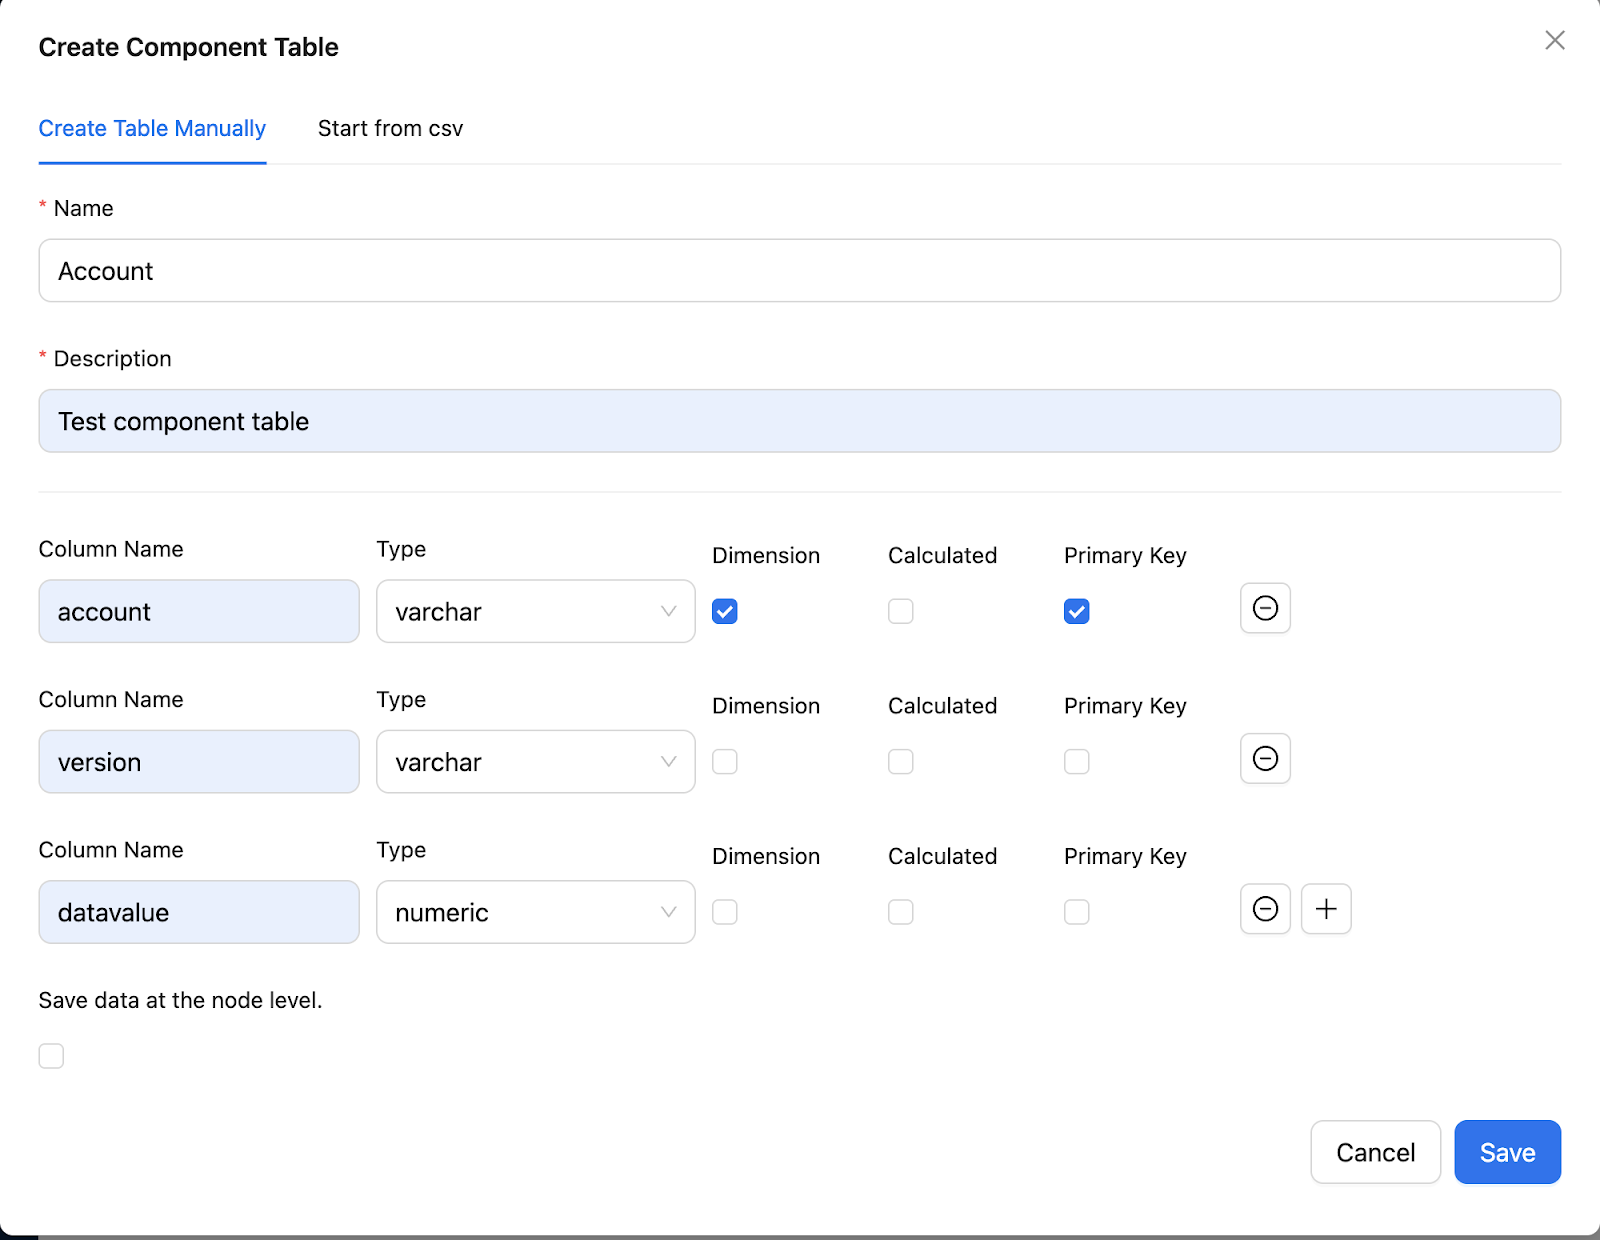Edit the Name field containing Account
This screenshot has width=1600, height=1240.
[x=800, y=270]
